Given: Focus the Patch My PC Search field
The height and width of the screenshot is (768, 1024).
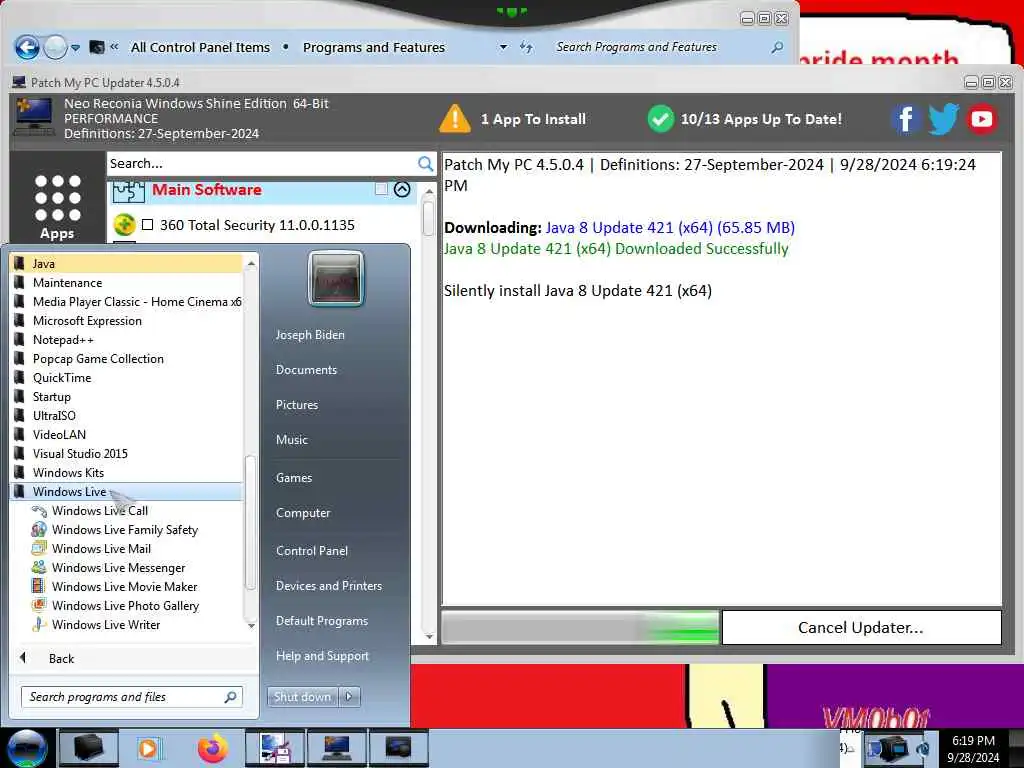Looking at the screenshot, I should (261, 164).
